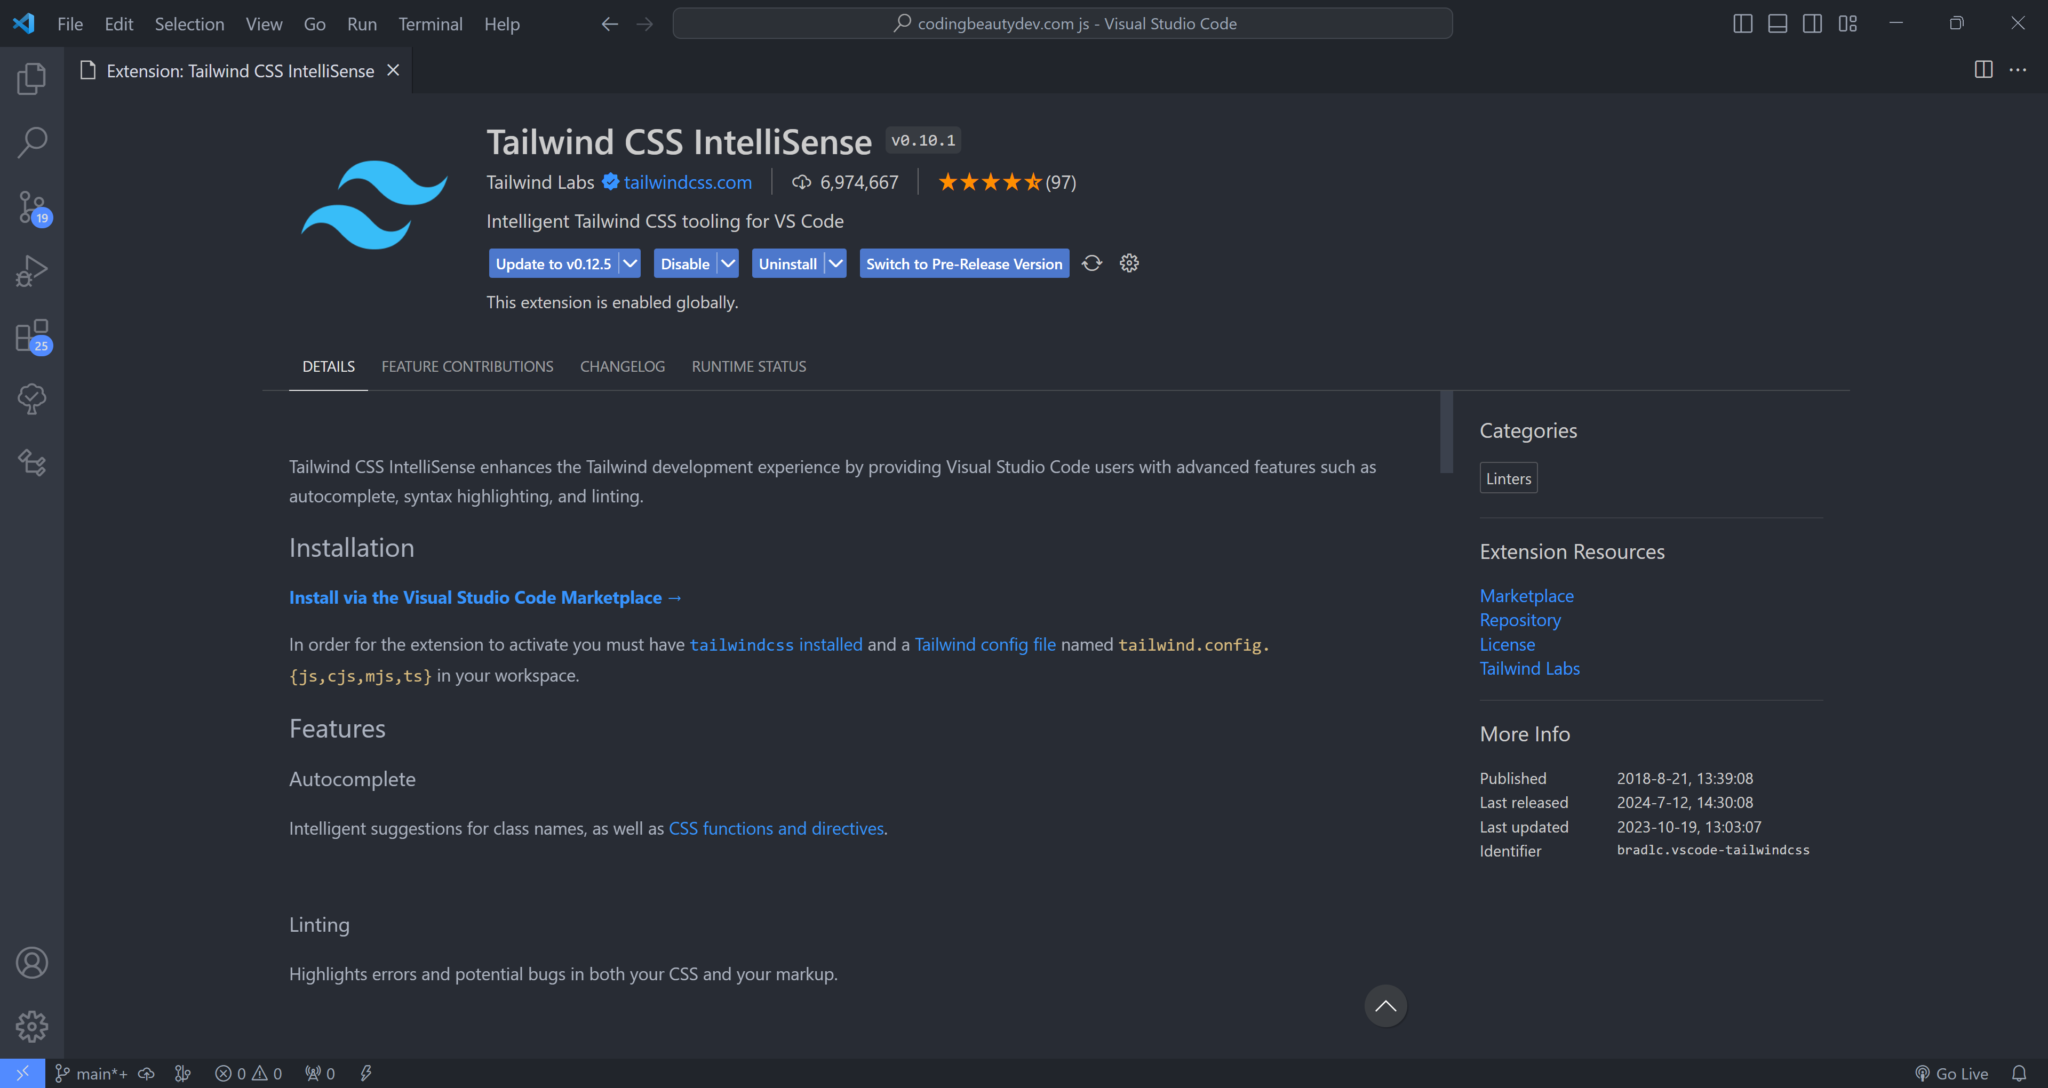Go forward with the navigation arrow
Screen dimensions: 2048x1088
click(645, 23)
